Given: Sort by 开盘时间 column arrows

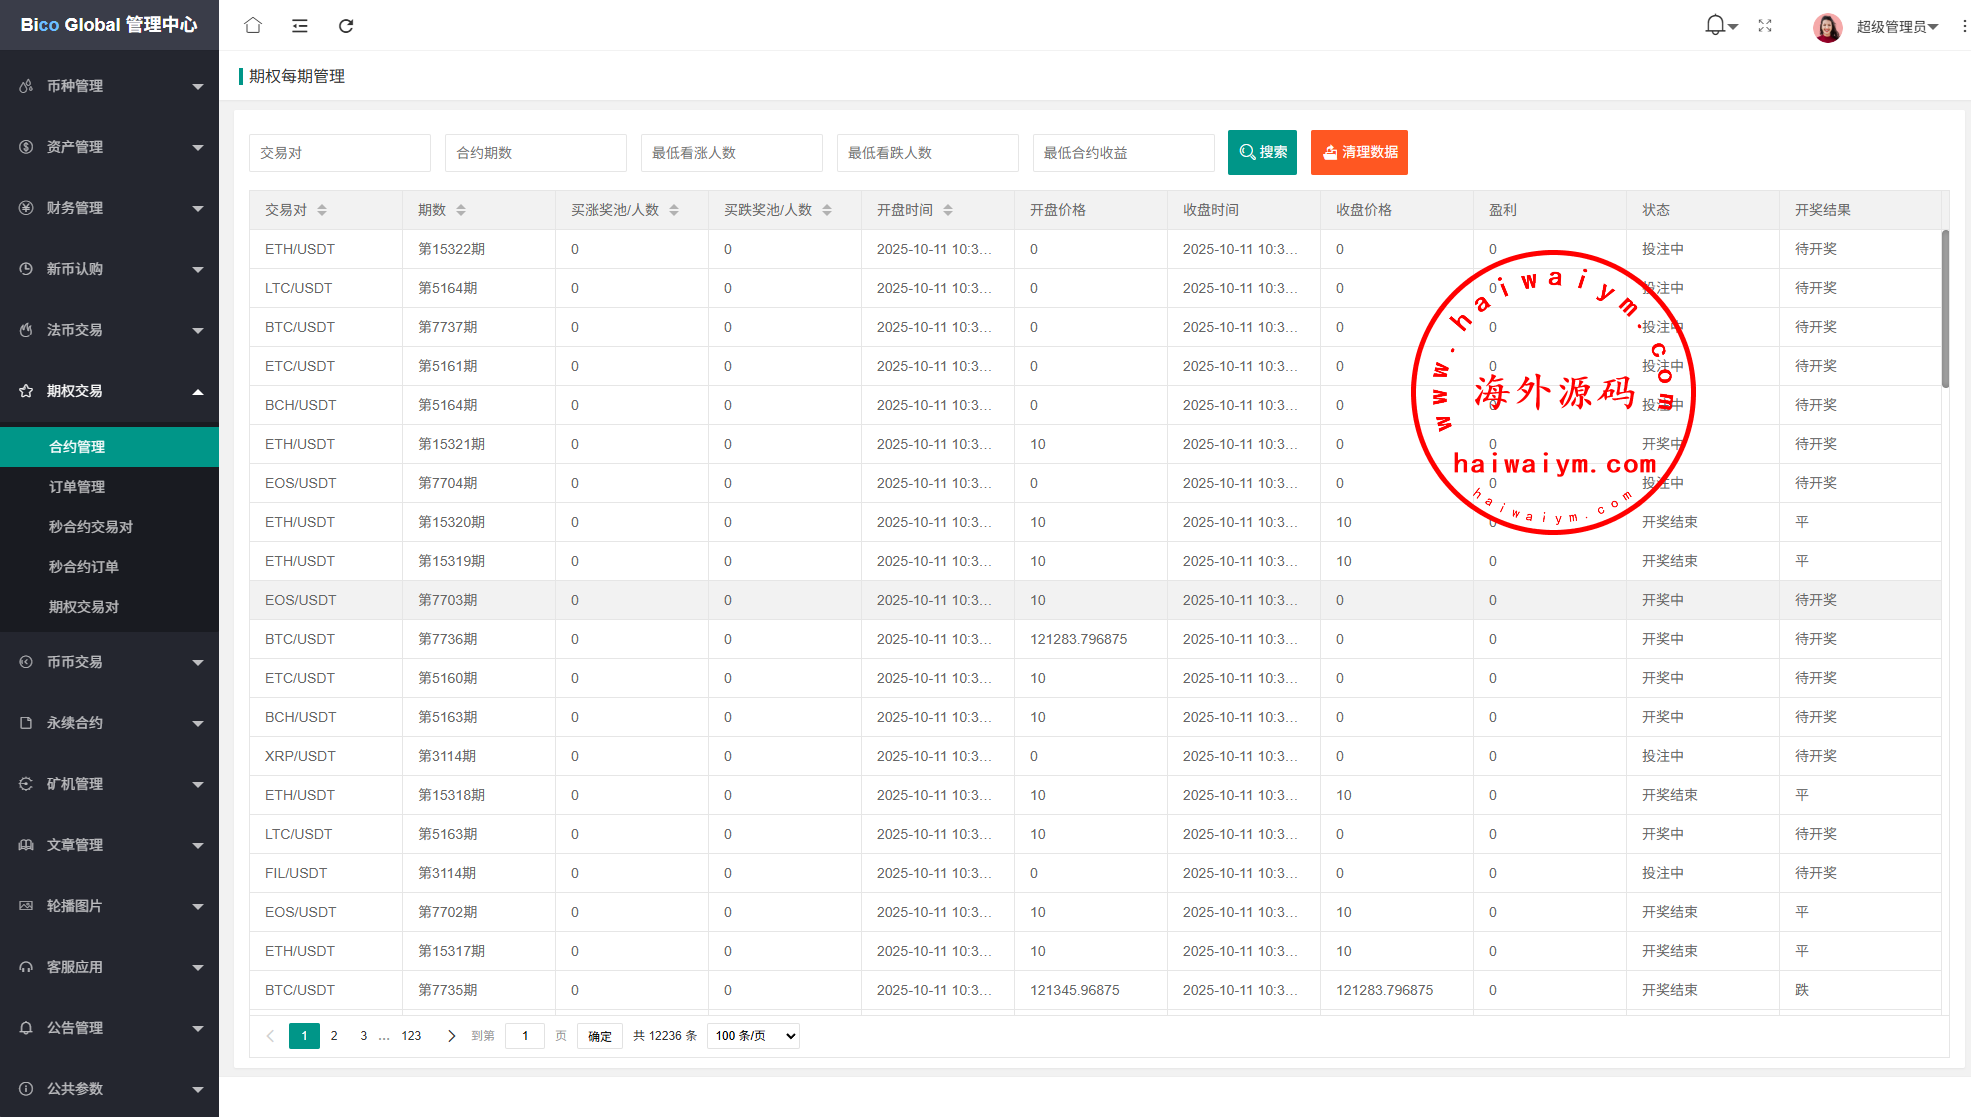Looking at the screenshot, I should 948,210.
